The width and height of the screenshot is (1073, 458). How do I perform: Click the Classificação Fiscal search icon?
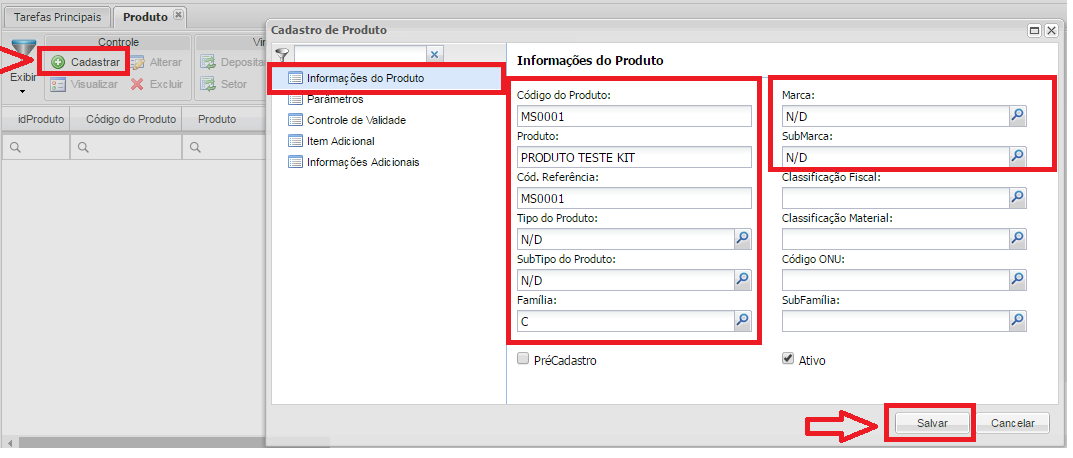(x=1017, y=198)
